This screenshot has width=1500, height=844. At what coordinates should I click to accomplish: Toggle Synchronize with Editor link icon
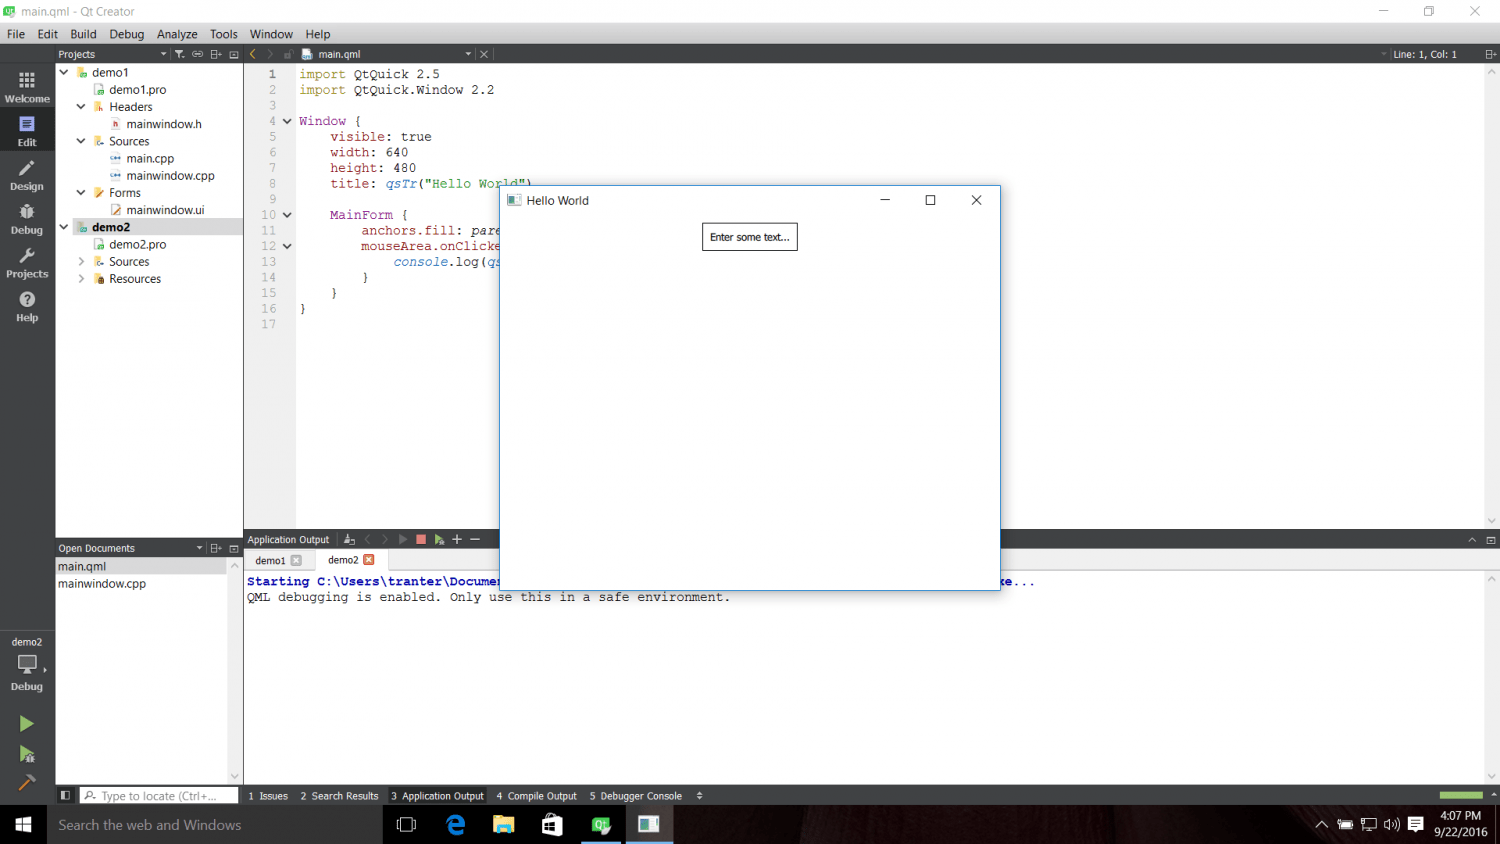[x=198, y=54]
